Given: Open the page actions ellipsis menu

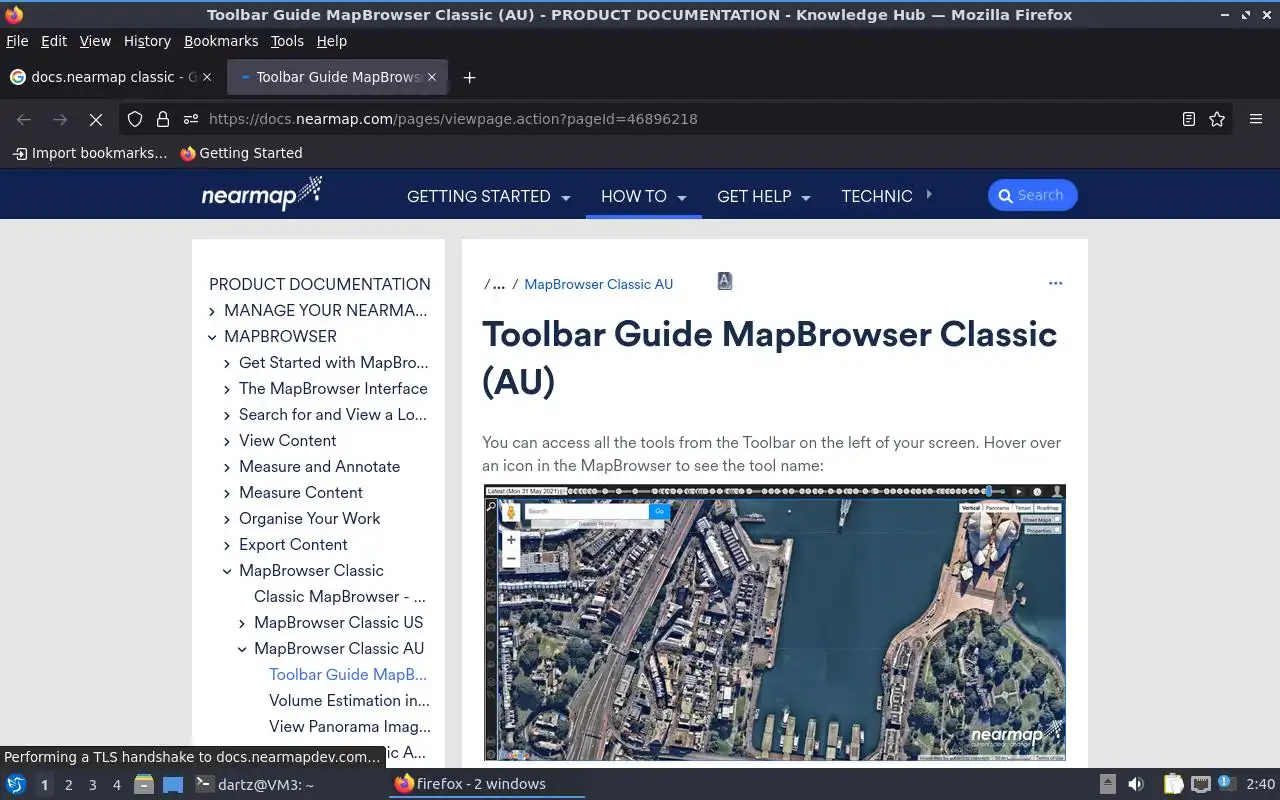Looking at the screenshot, I should coord(1055,283).
